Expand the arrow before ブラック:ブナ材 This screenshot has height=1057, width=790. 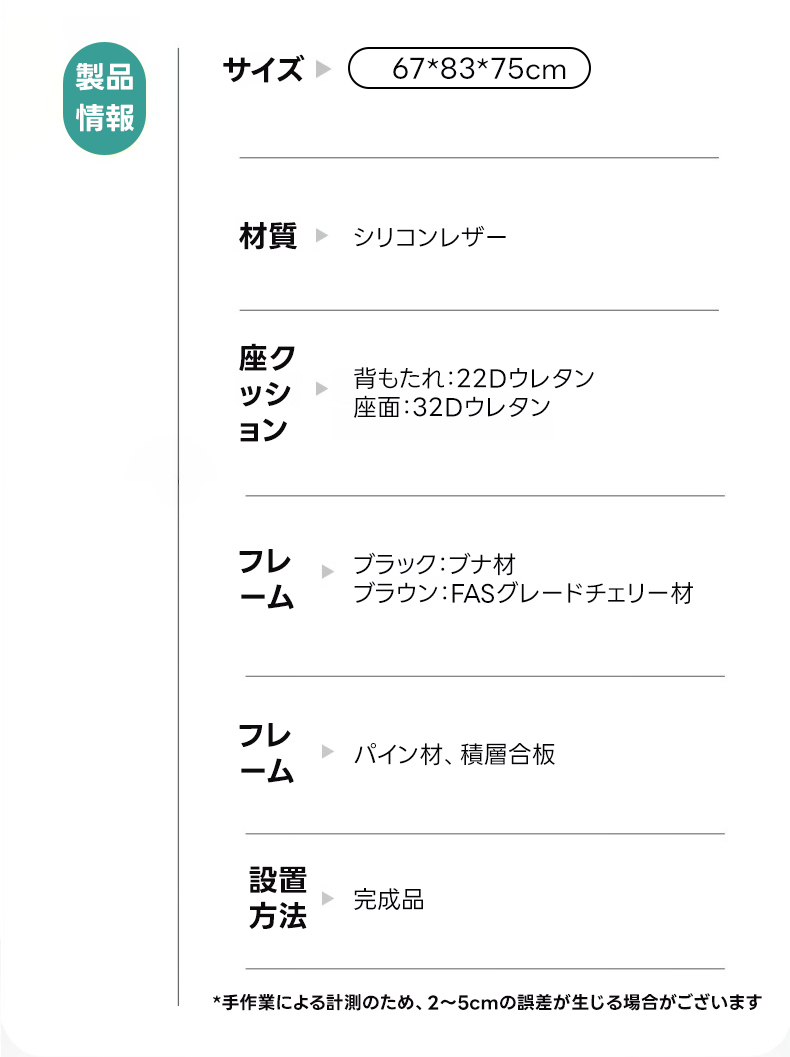(327, 572)
